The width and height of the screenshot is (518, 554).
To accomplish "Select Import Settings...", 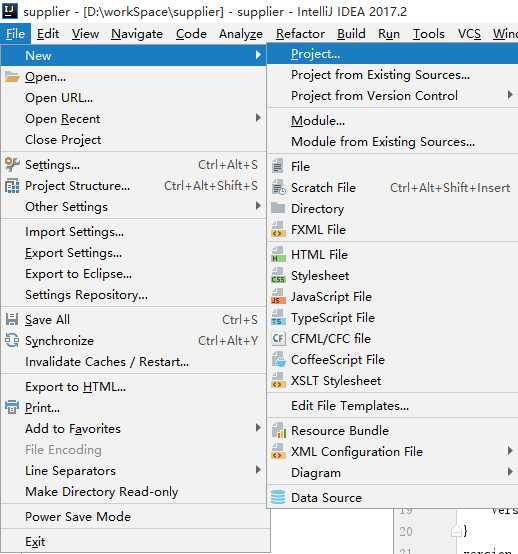I will 134,232.
